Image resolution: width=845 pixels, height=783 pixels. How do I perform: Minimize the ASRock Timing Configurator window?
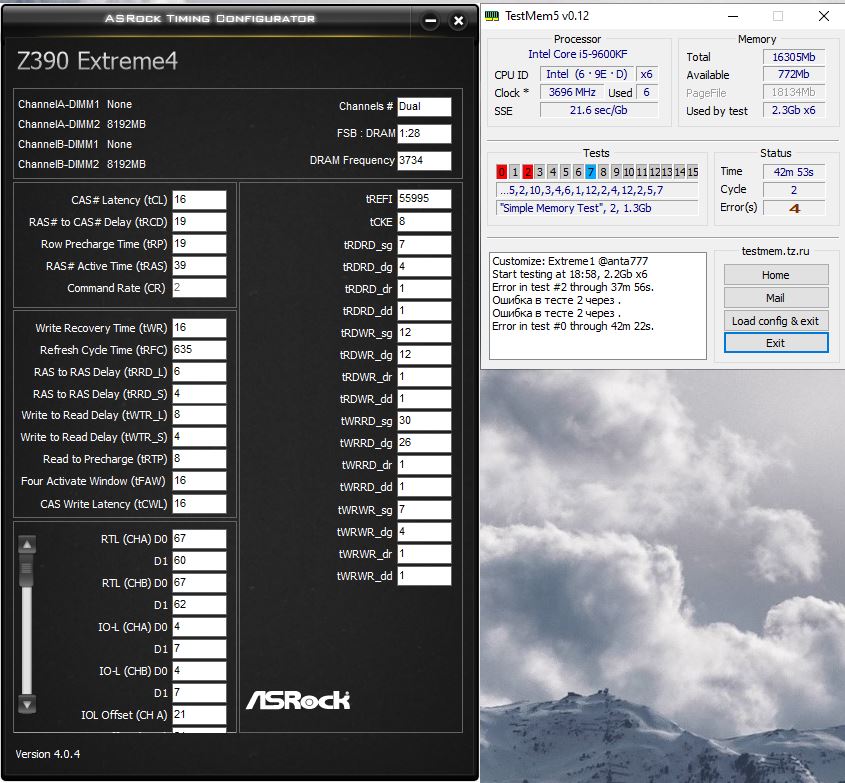click(430, 20)
